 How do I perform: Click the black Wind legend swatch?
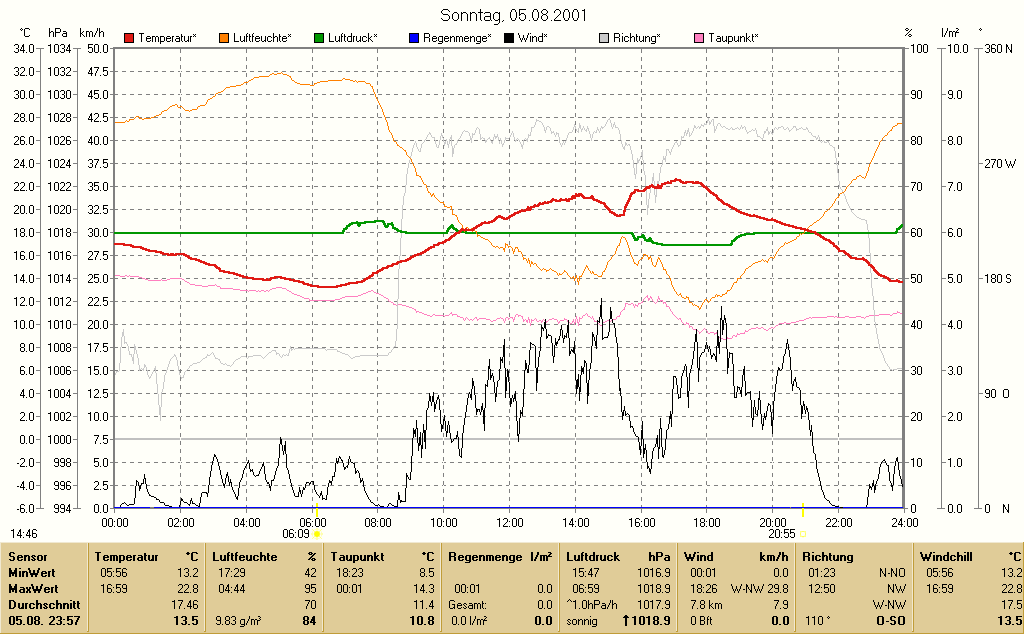(x=509, y=39)
